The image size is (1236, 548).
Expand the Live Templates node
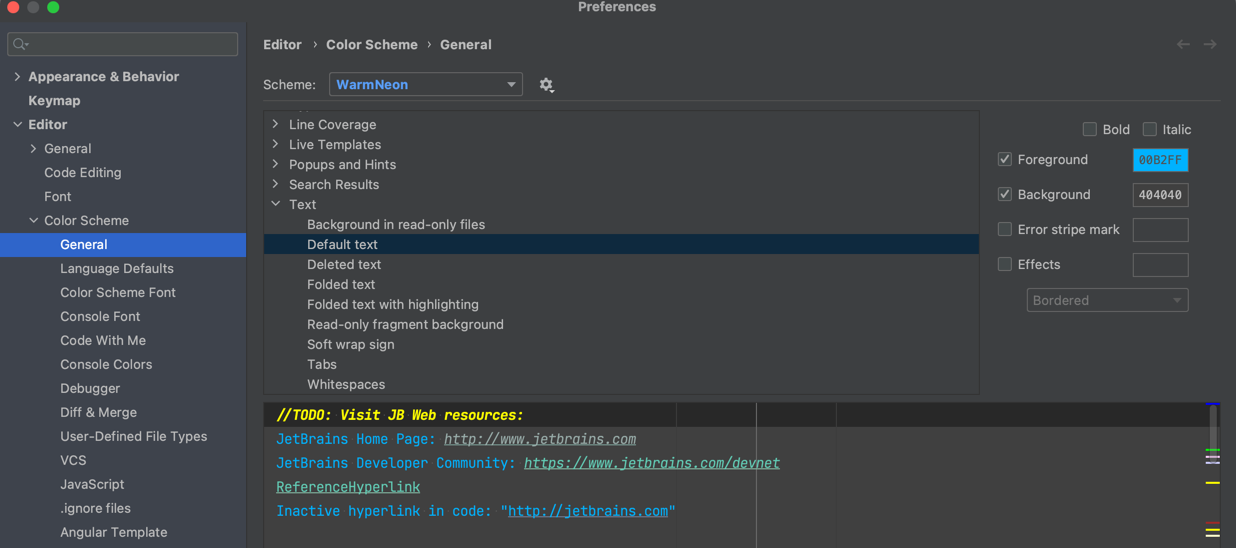click(276, 144)
